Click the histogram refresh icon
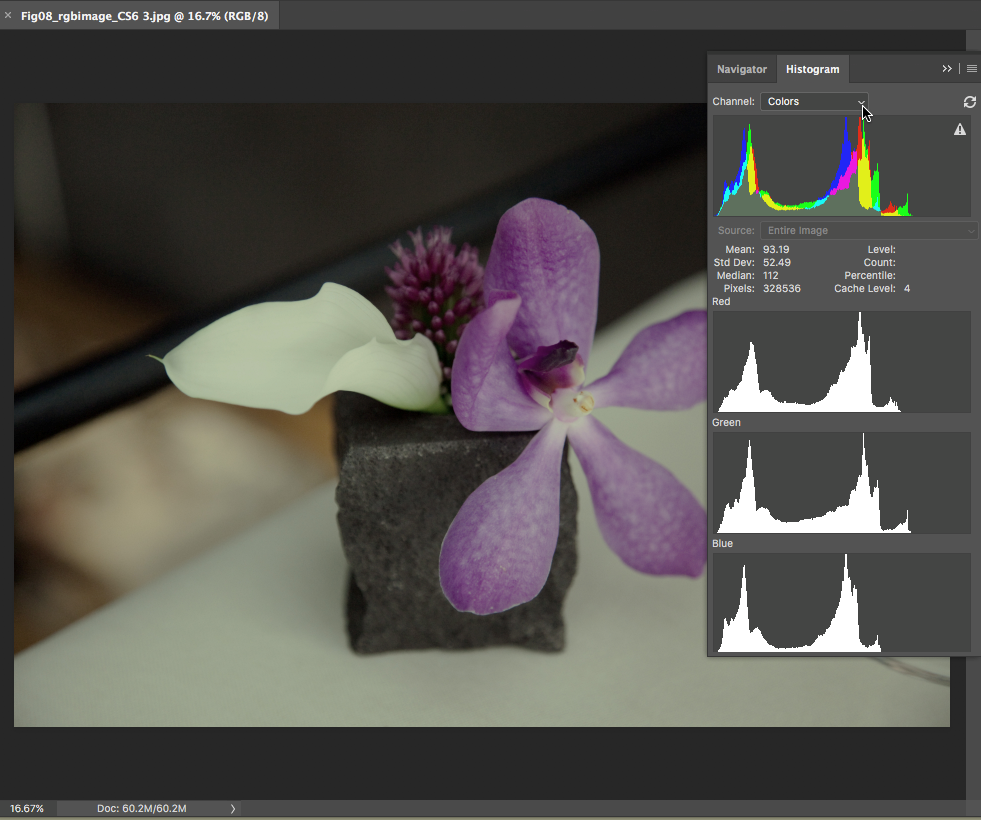The image size is (981, 820). (x=969, y=102)
